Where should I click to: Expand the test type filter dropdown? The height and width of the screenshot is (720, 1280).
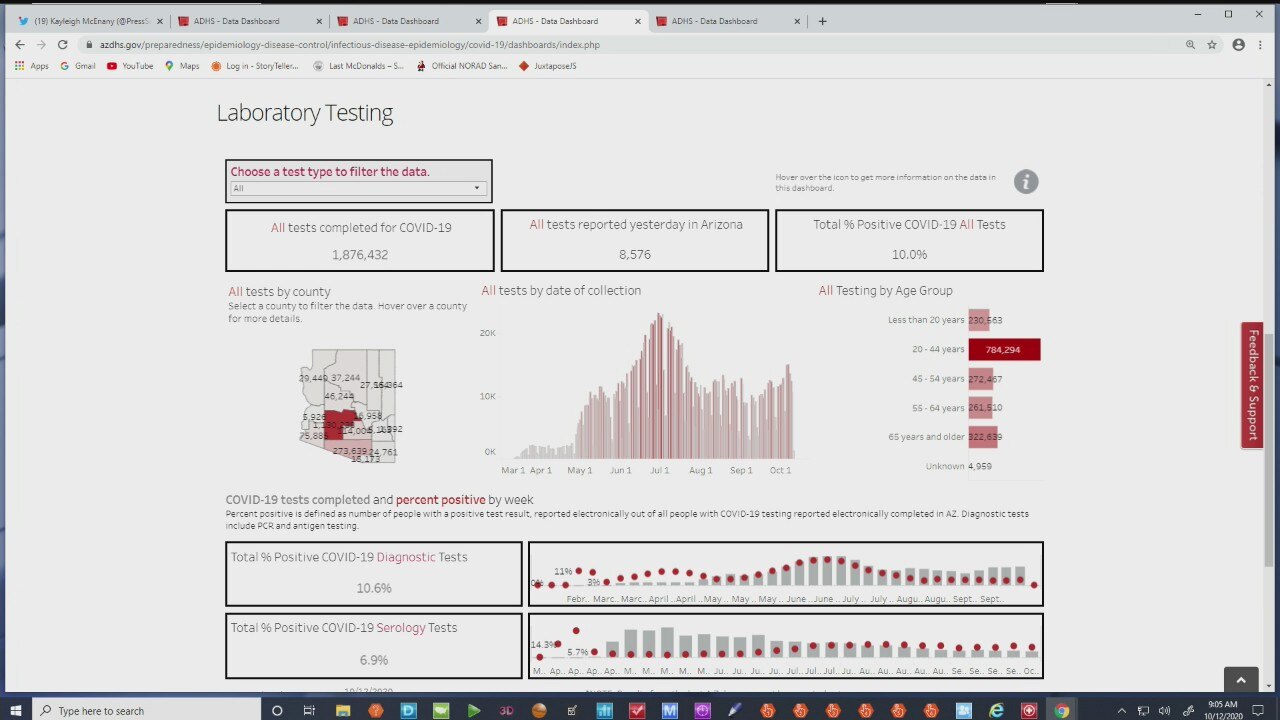(358, 188)
